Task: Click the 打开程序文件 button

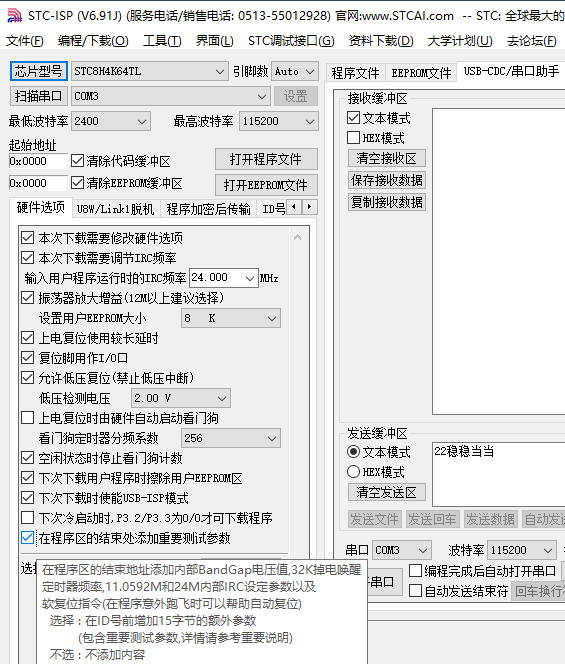Action: 266,159
